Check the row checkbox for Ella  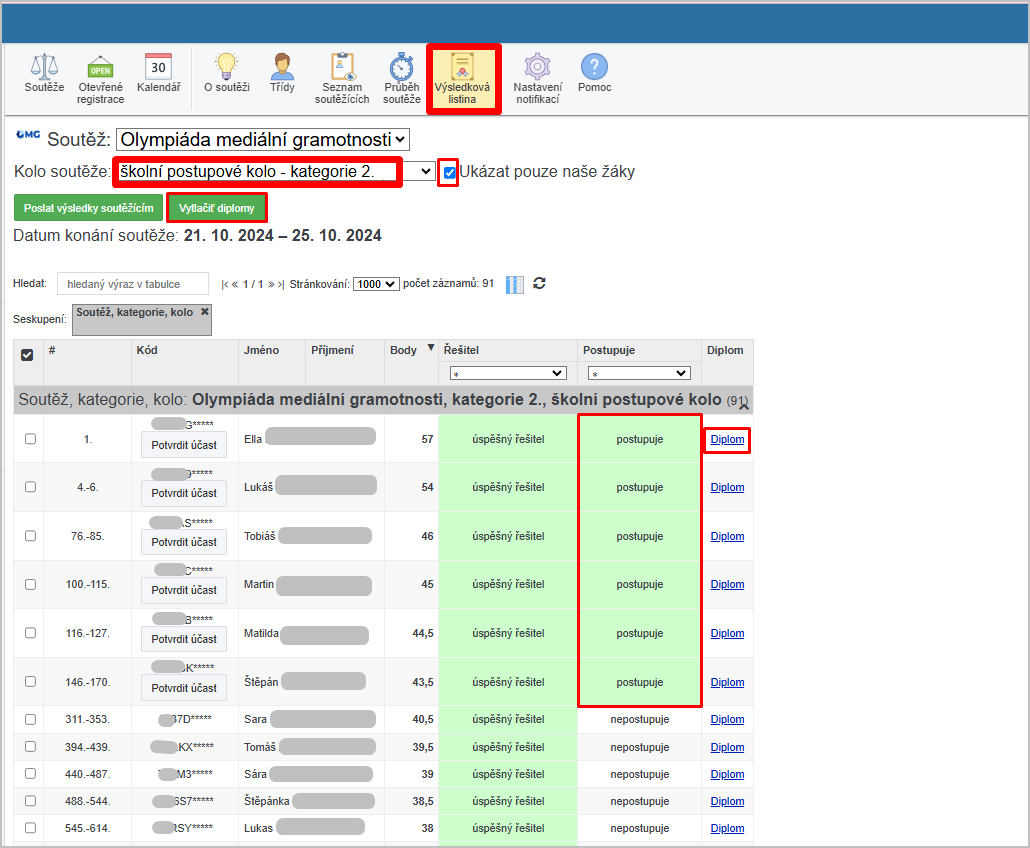point(30,439)
